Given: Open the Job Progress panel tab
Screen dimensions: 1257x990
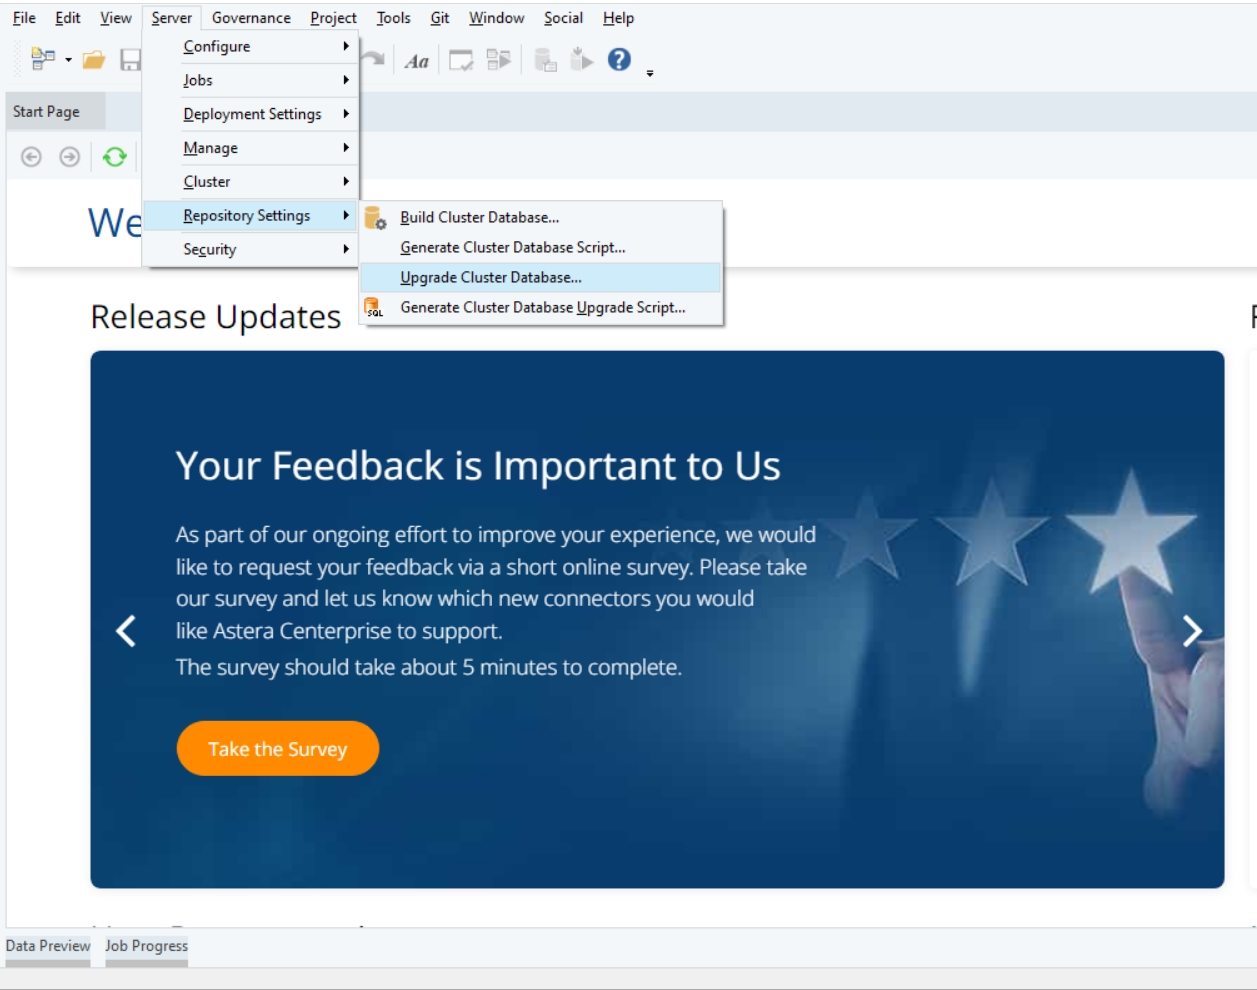Looking at the screenshot, I should pyautogui.click(x=147, y=946).
